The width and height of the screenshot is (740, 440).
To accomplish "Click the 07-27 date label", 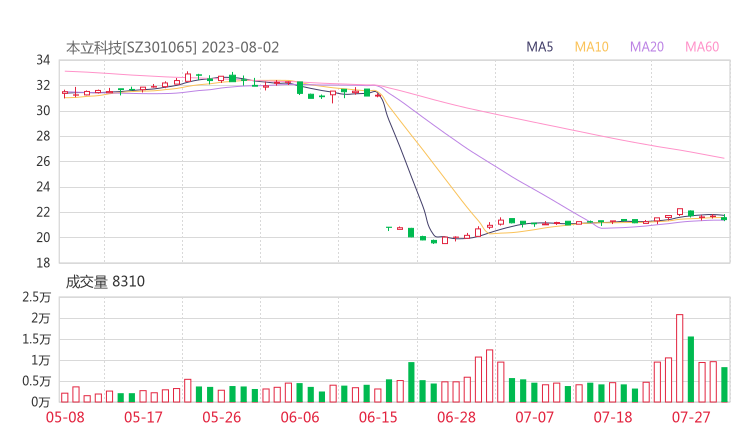I will coord(691,417).
